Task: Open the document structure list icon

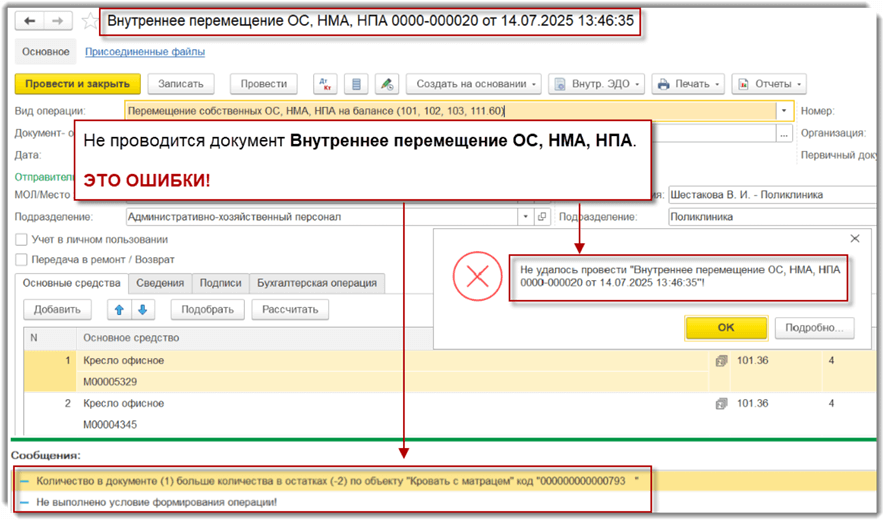Action: 356,84
